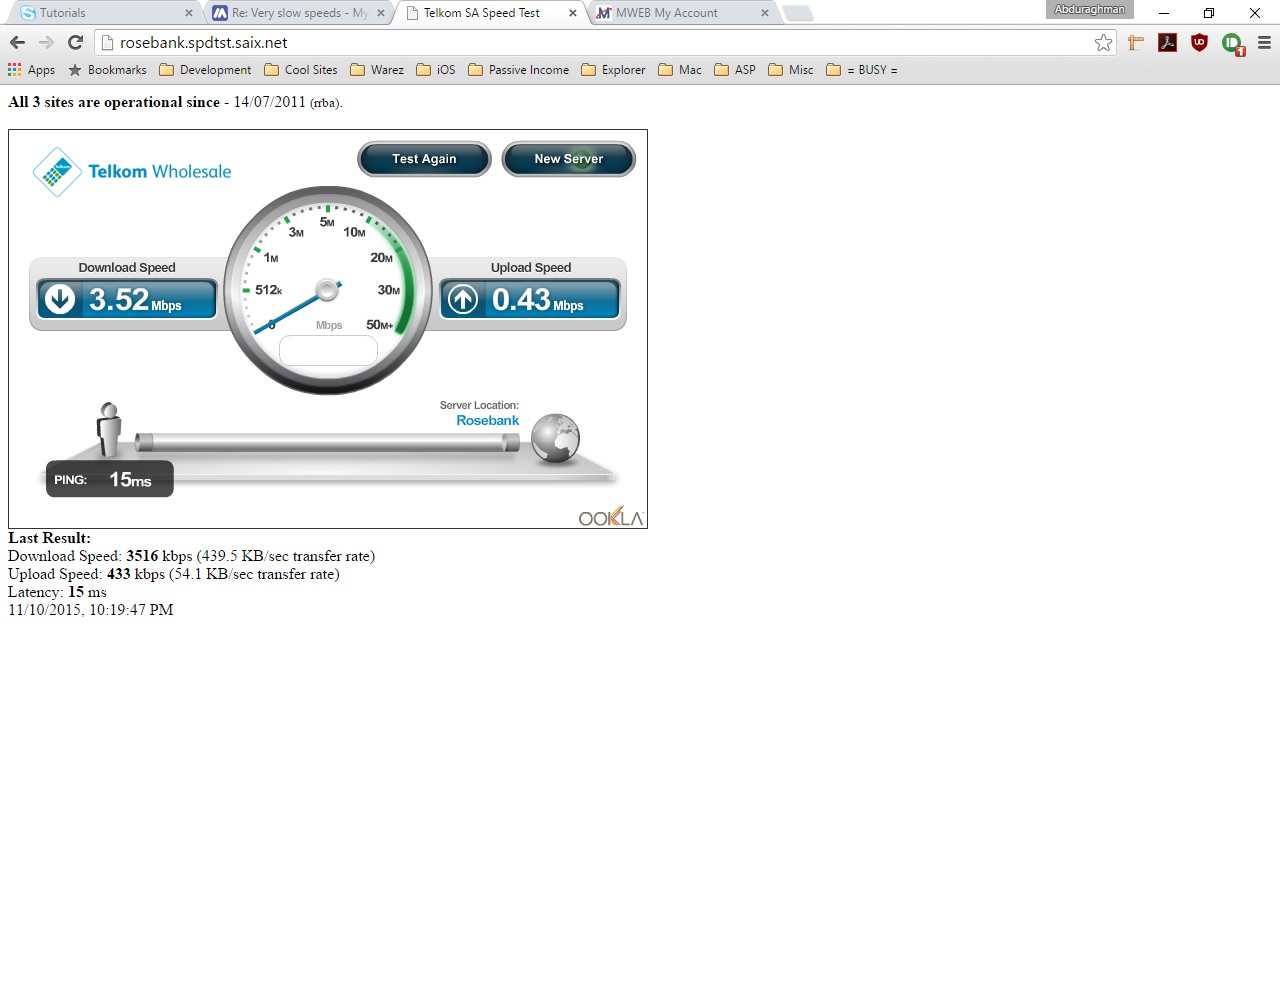1280x984 pixels.
Task: Click the 'Latency: 15 ms' line
Action: point(57,592)
